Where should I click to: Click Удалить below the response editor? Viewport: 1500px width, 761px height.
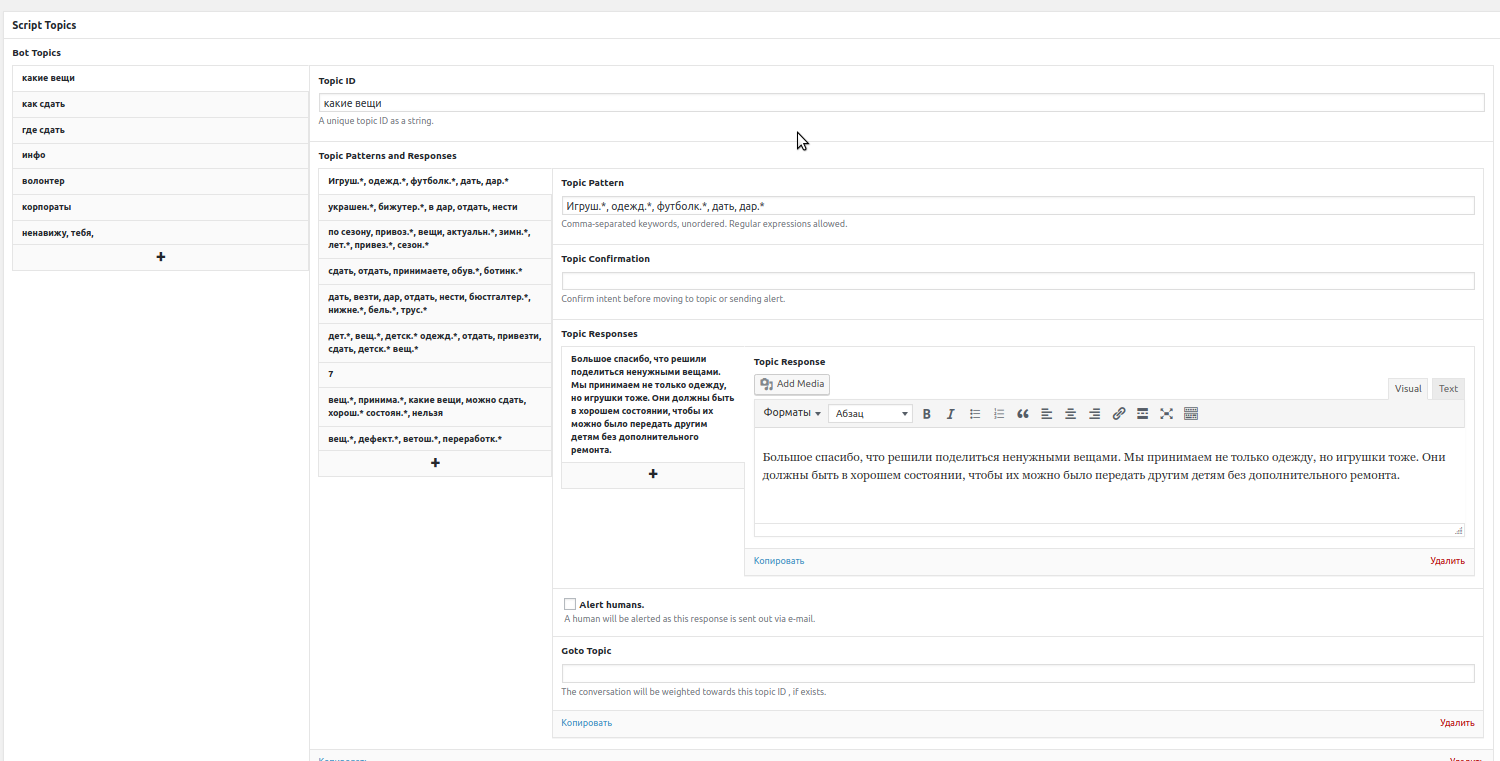click(x=1447, y=561)
